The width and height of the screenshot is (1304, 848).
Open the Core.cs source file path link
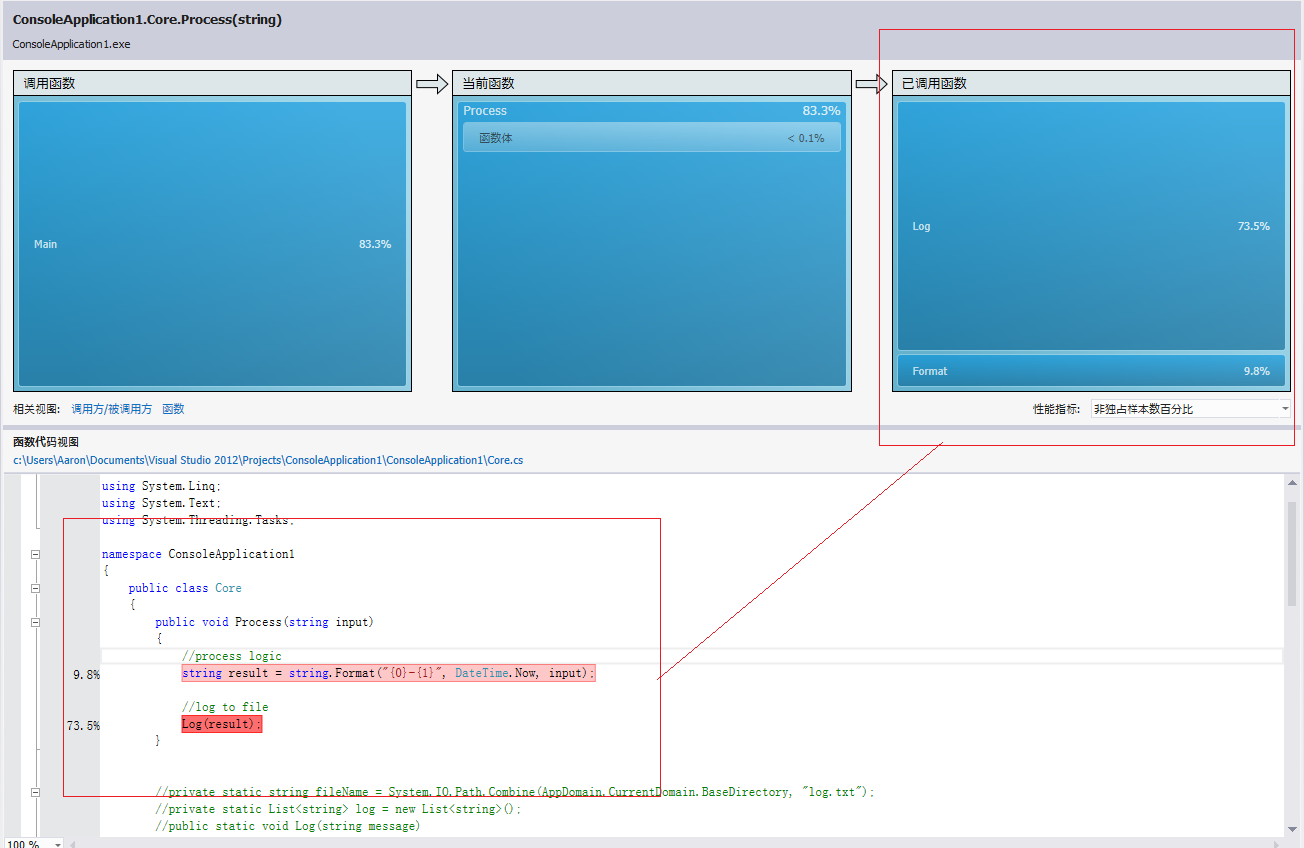tap(268, 460)
